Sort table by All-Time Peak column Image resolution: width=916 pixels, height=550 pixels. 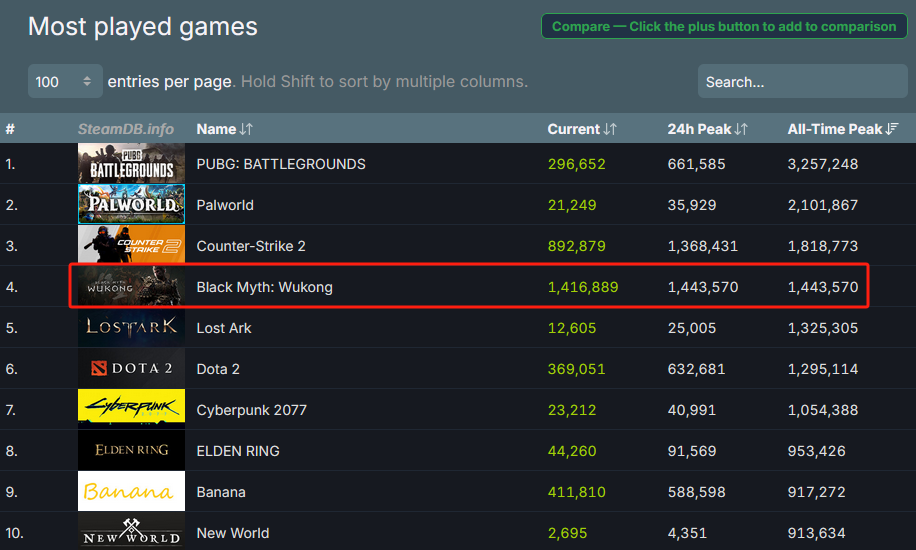click(842, 129)
